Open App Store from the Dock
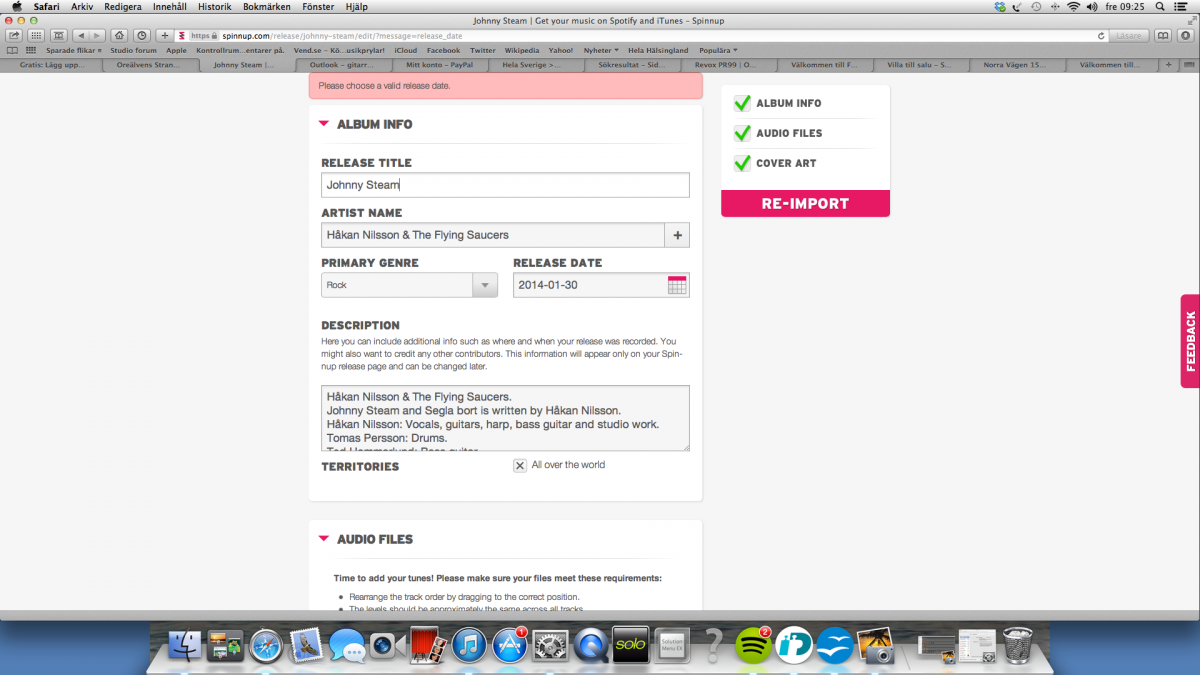Image resolution: width=1200 pixels, height=675 pixels. coord(509,645)
